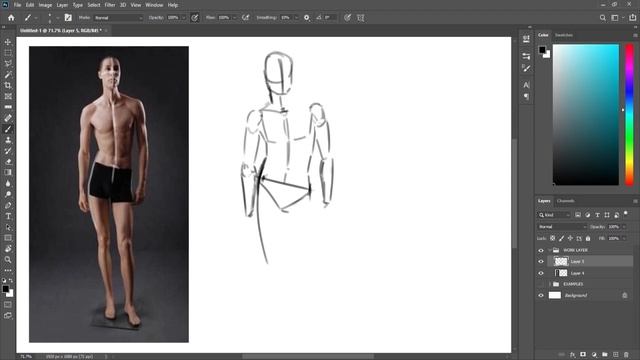Screen dimensions: 640x360
Task: Toggle visibility of WORK LAYER group
Action: [541, 250]
